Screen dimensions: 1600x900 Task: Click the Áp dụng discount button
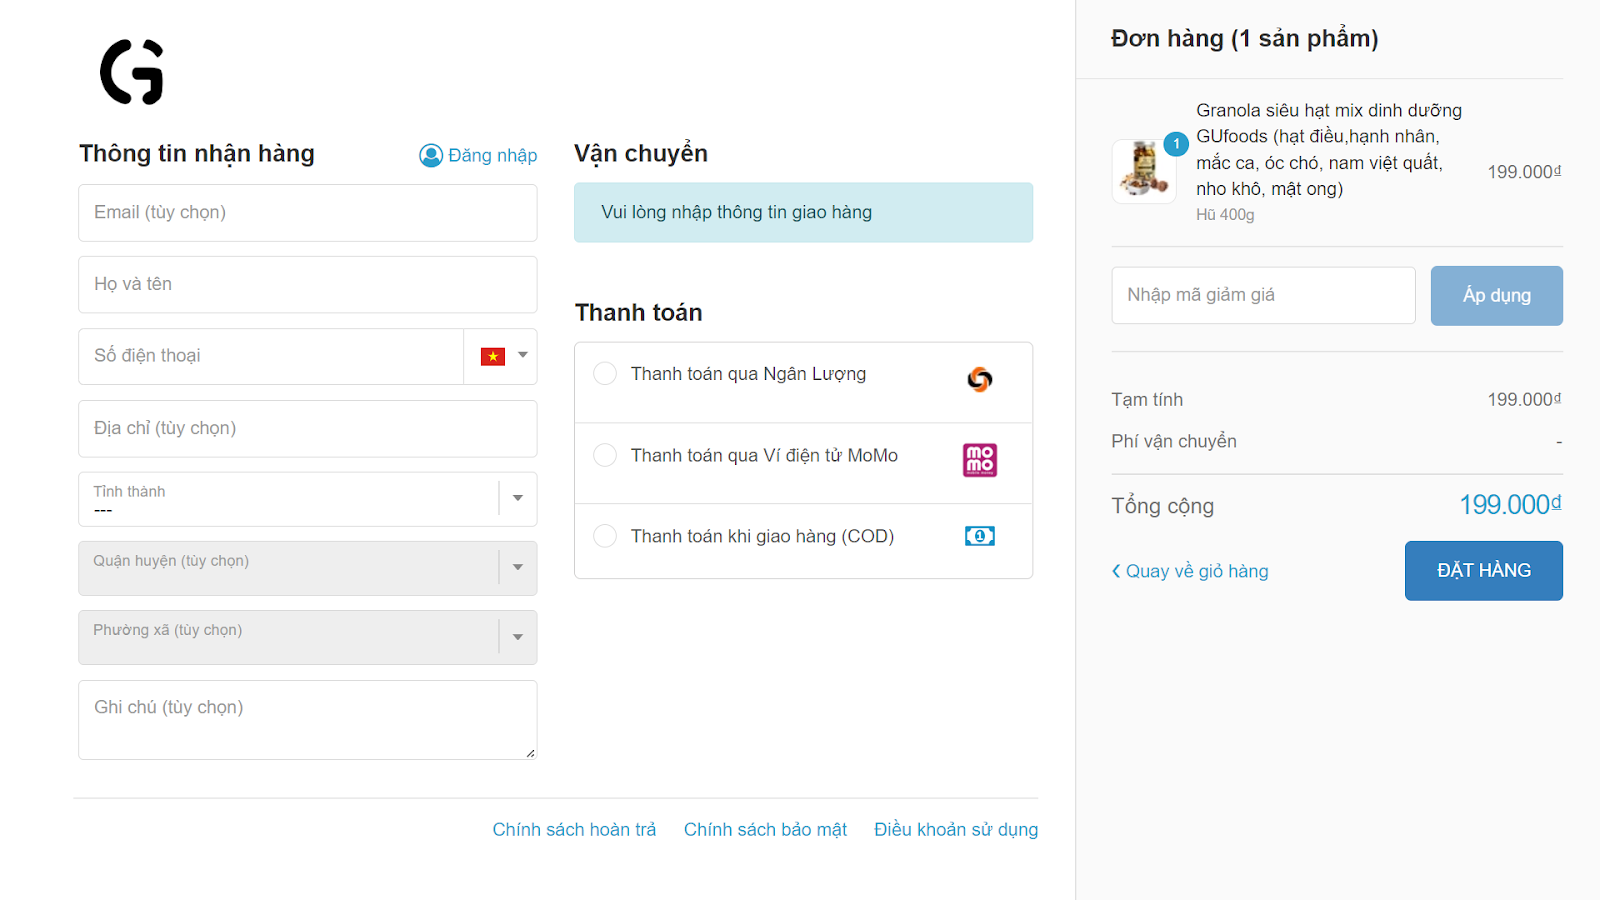tap(1497, 295)
